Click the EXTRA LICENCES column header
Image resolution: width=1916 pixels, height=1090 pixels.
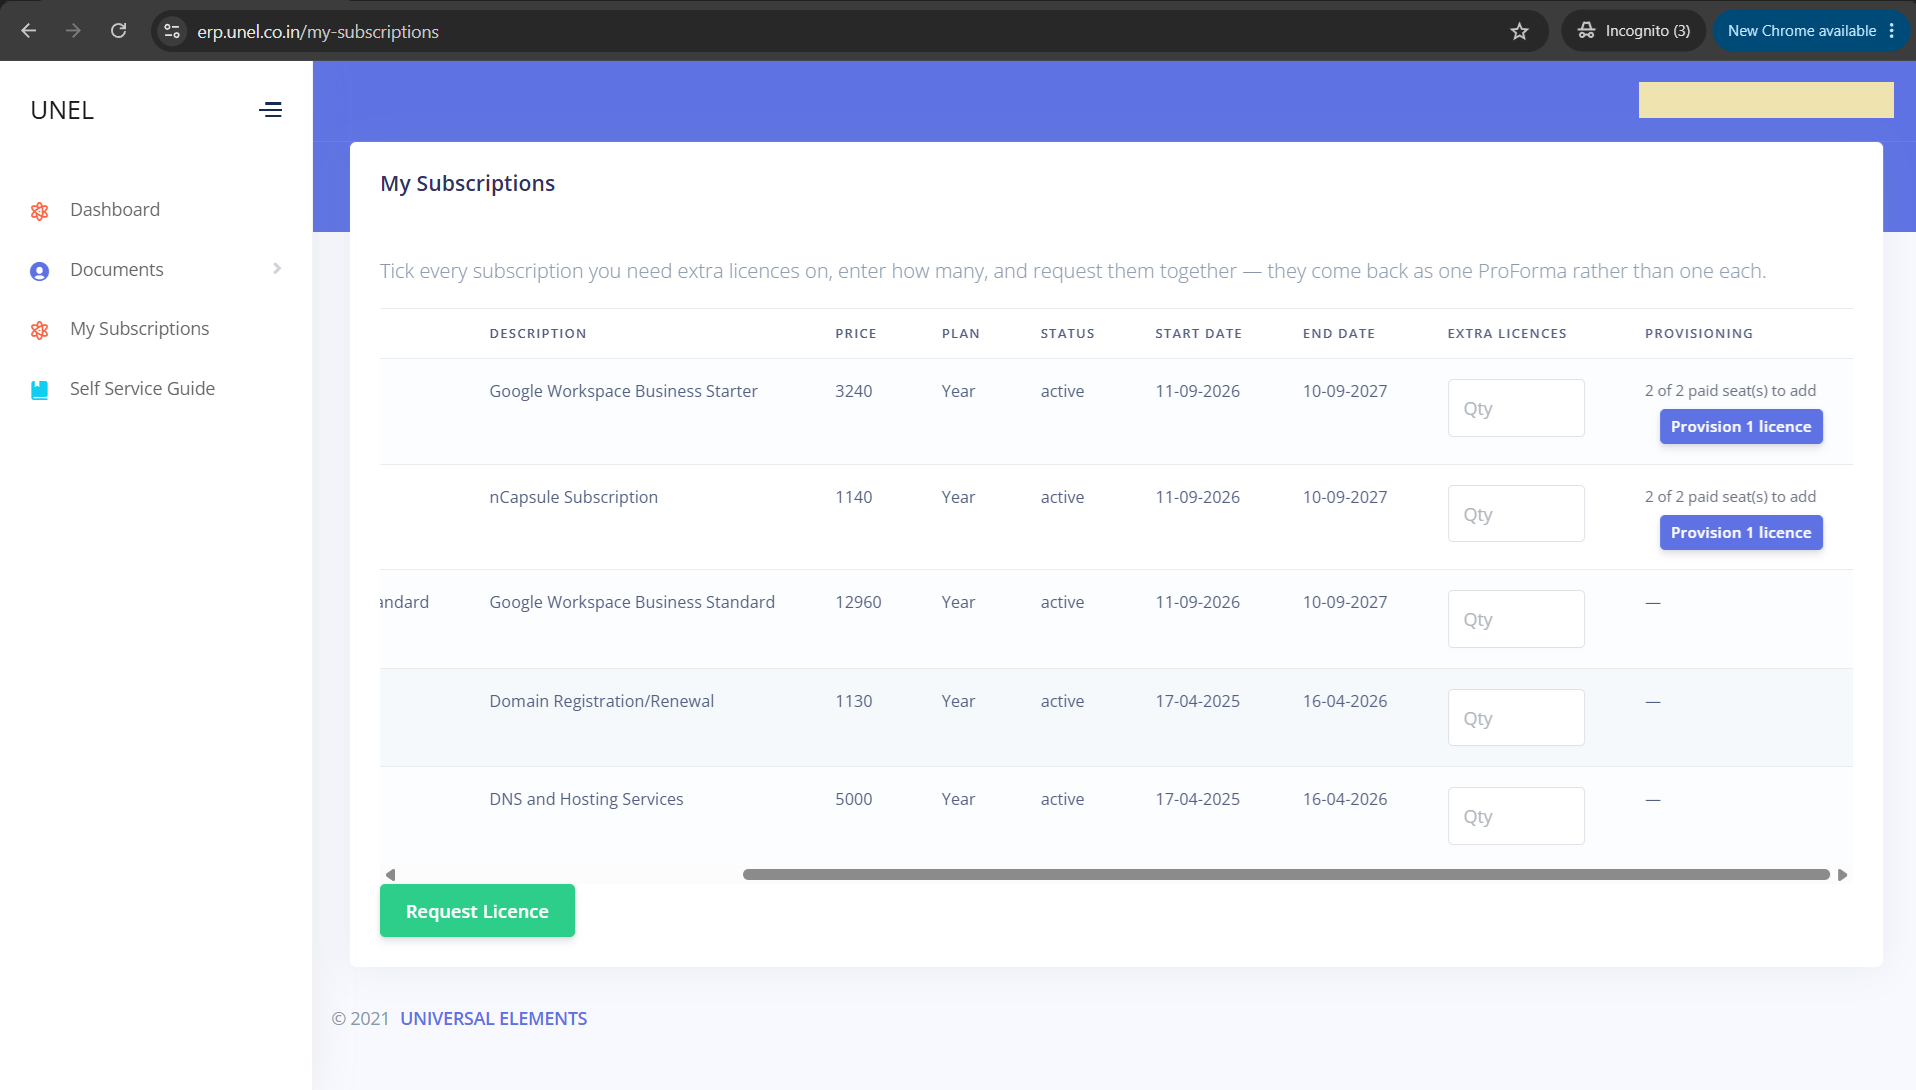(x=1507, y=334)
